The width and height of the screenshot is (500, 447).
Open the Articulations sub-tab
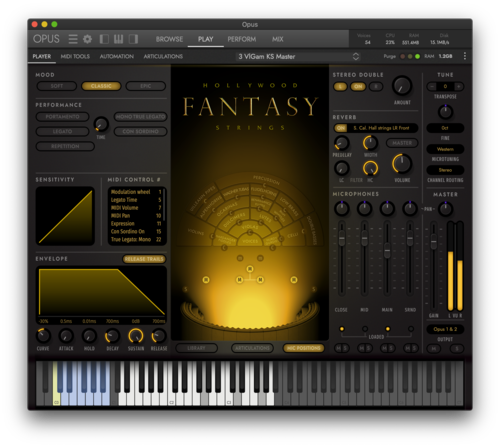tap(163, 56)
